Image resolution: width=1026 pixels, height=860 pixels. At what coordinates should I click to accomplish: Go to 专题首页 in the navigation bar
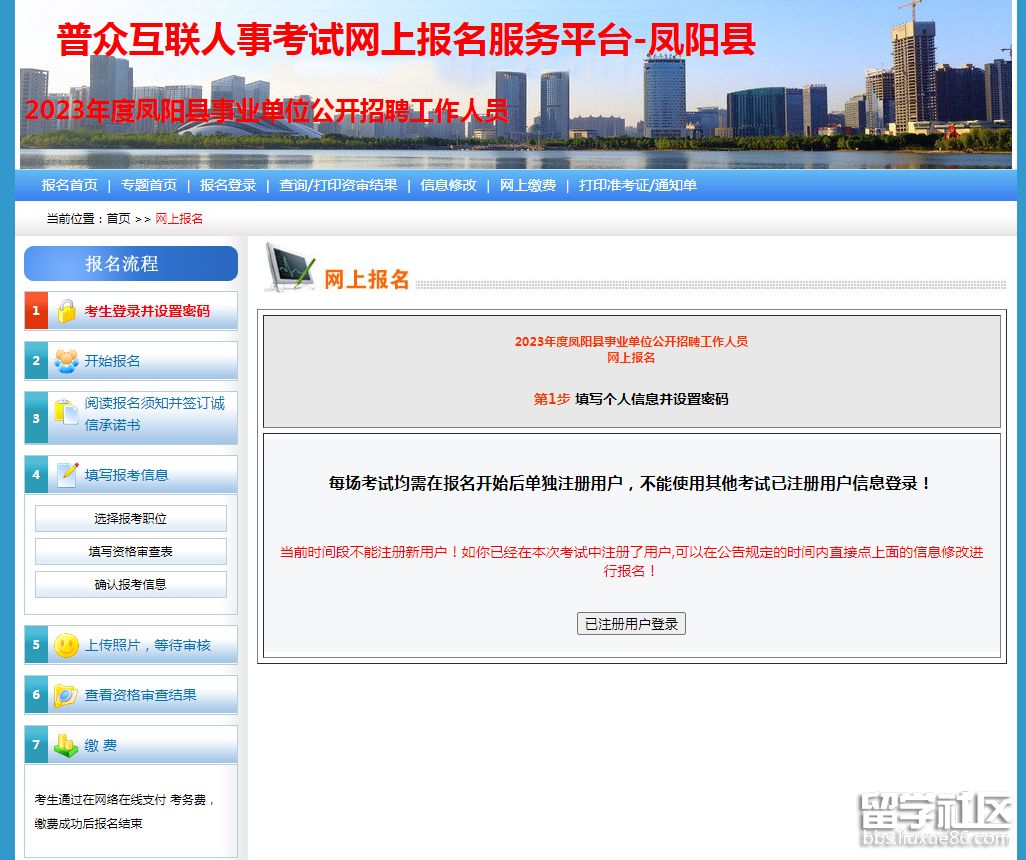pos(149,185)
